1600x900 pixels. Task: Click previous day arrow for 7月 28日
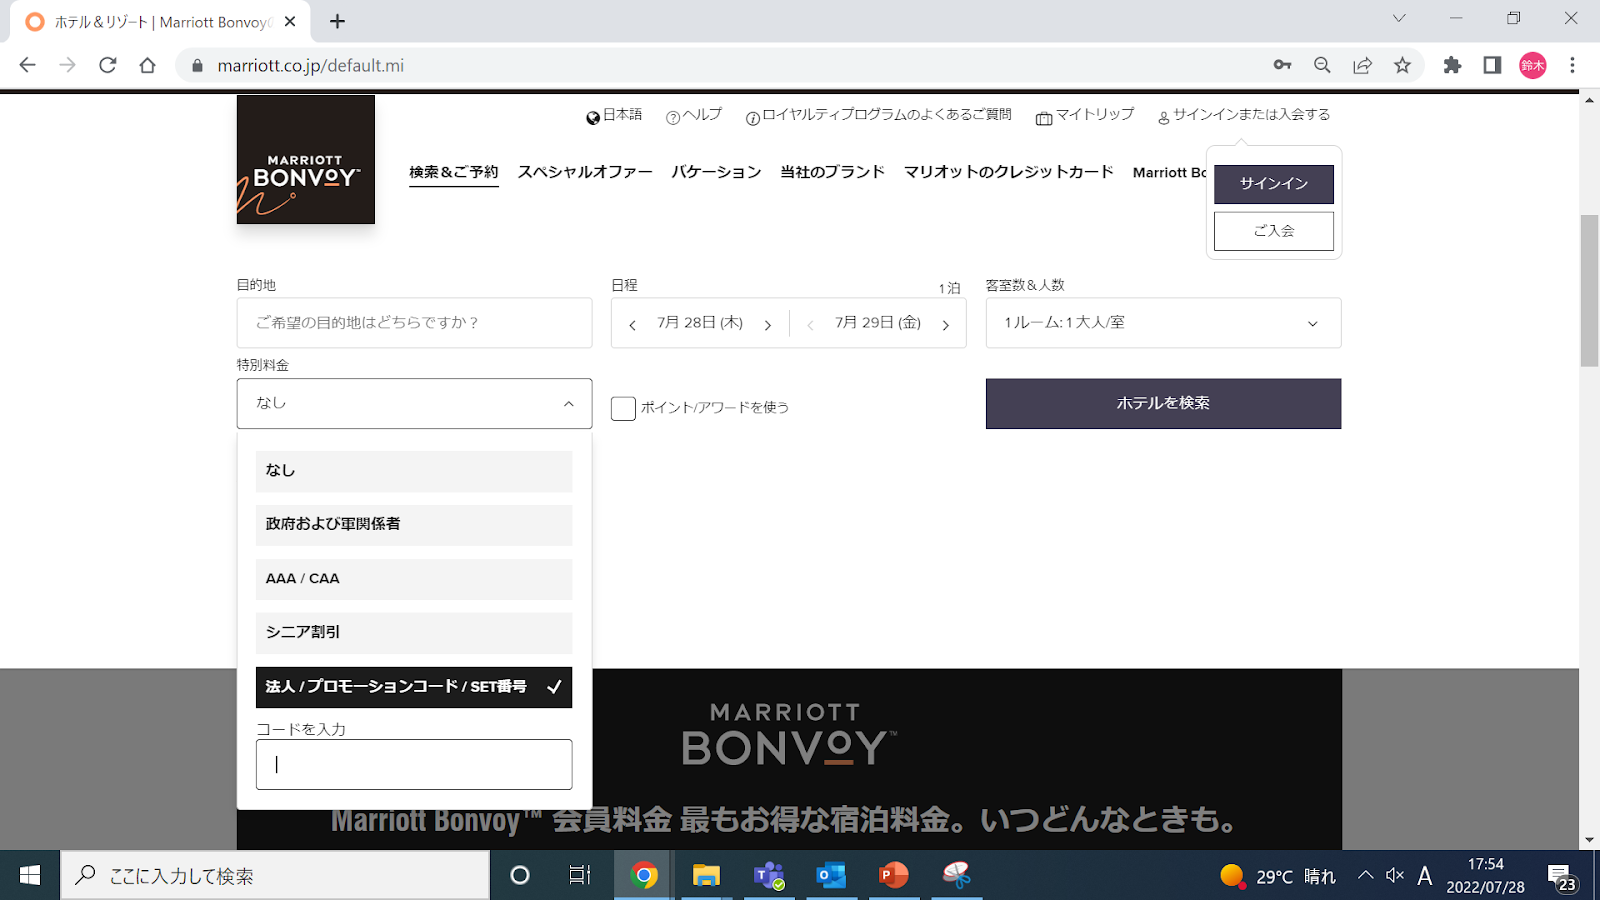(632, 324)
